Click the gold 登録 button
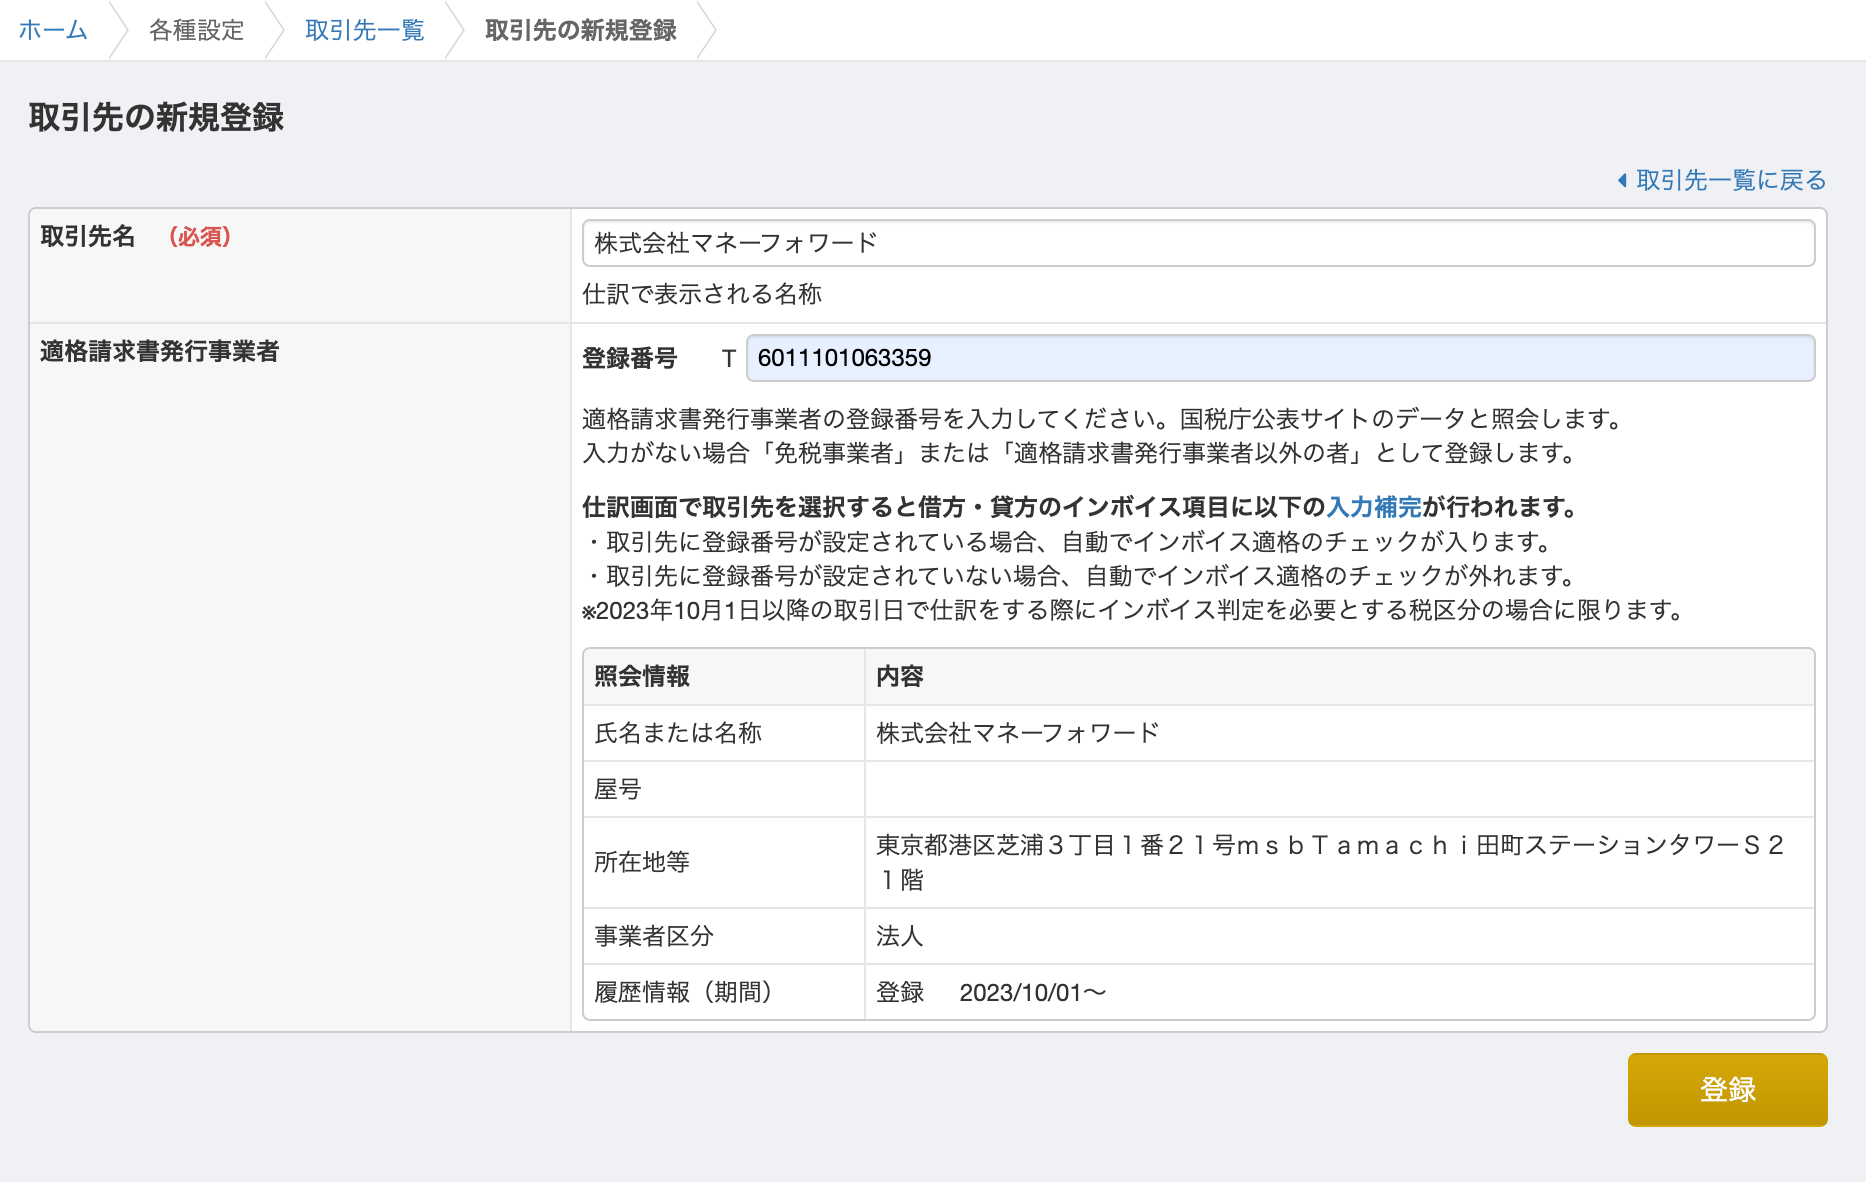The height and width of the screenshot is (1182, 1866). pos(1727,1090)
